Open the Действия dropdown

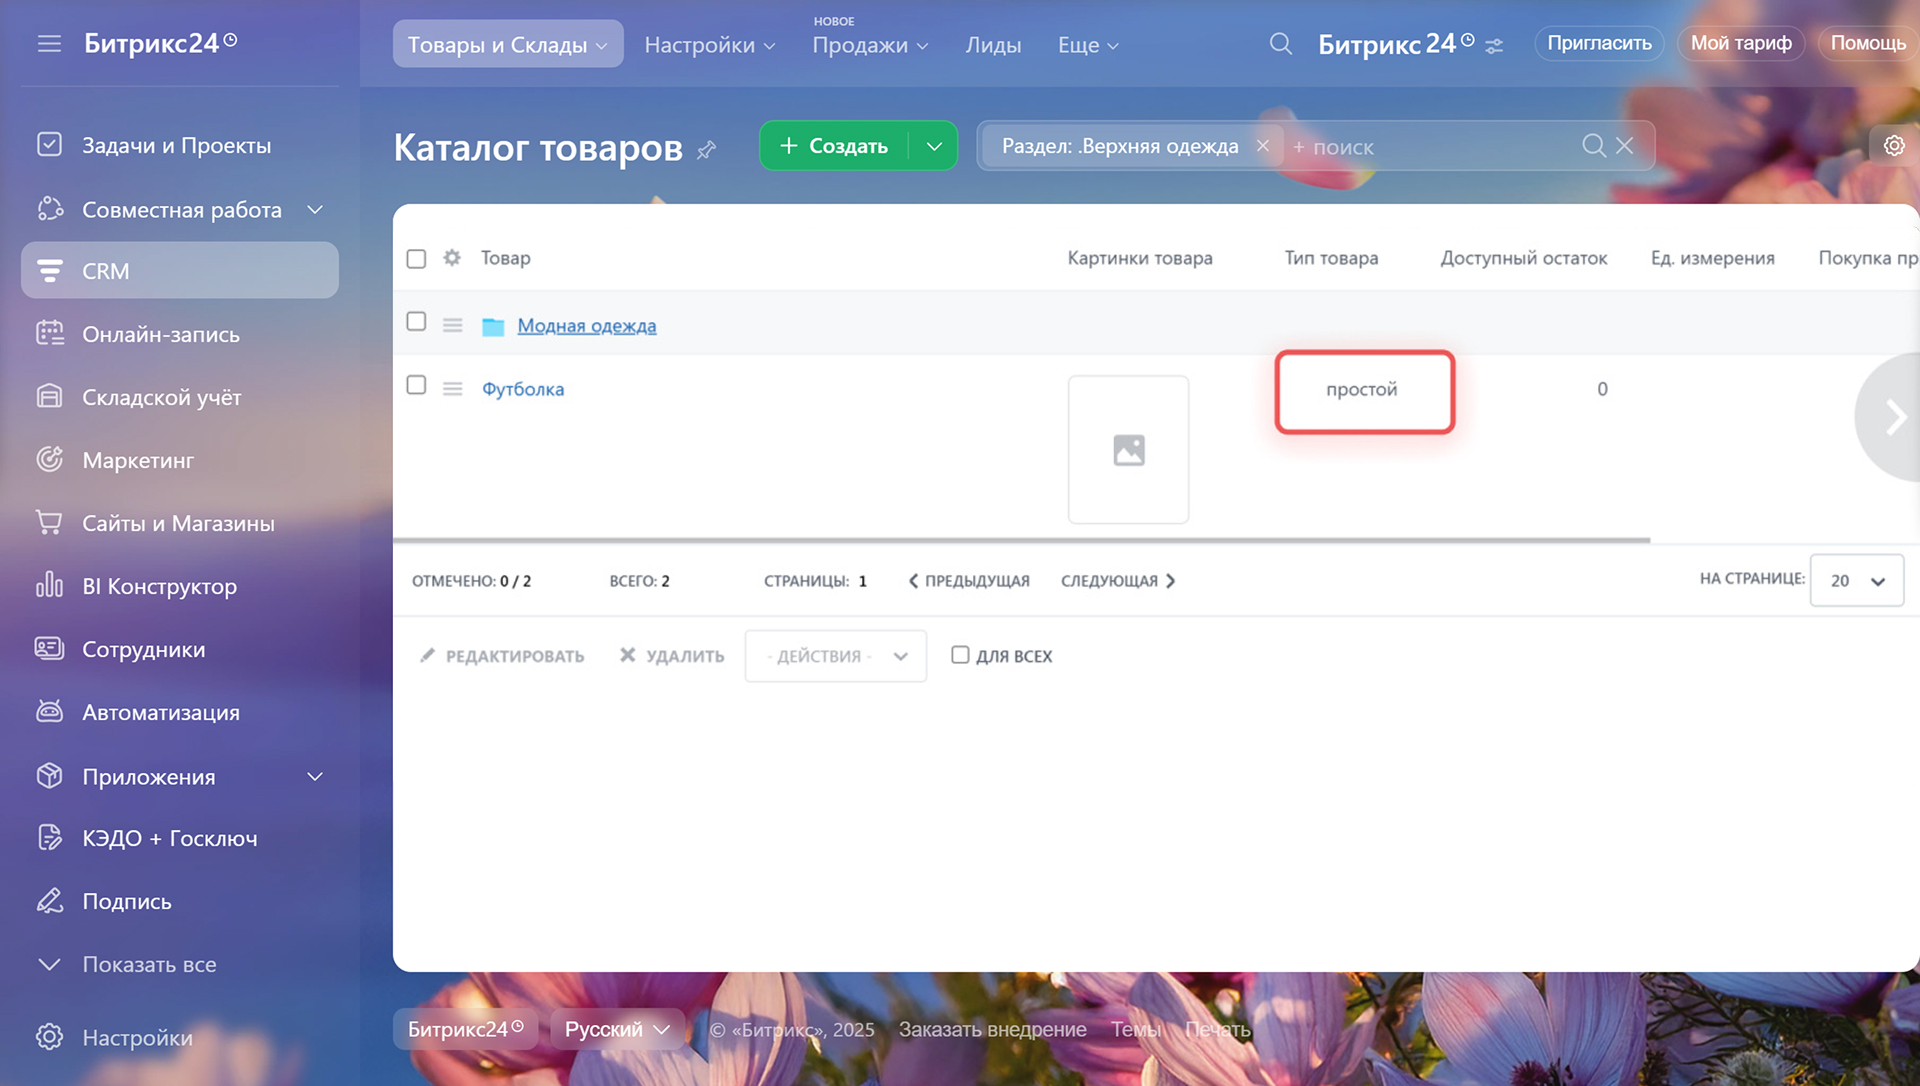(x=836, y=656)
